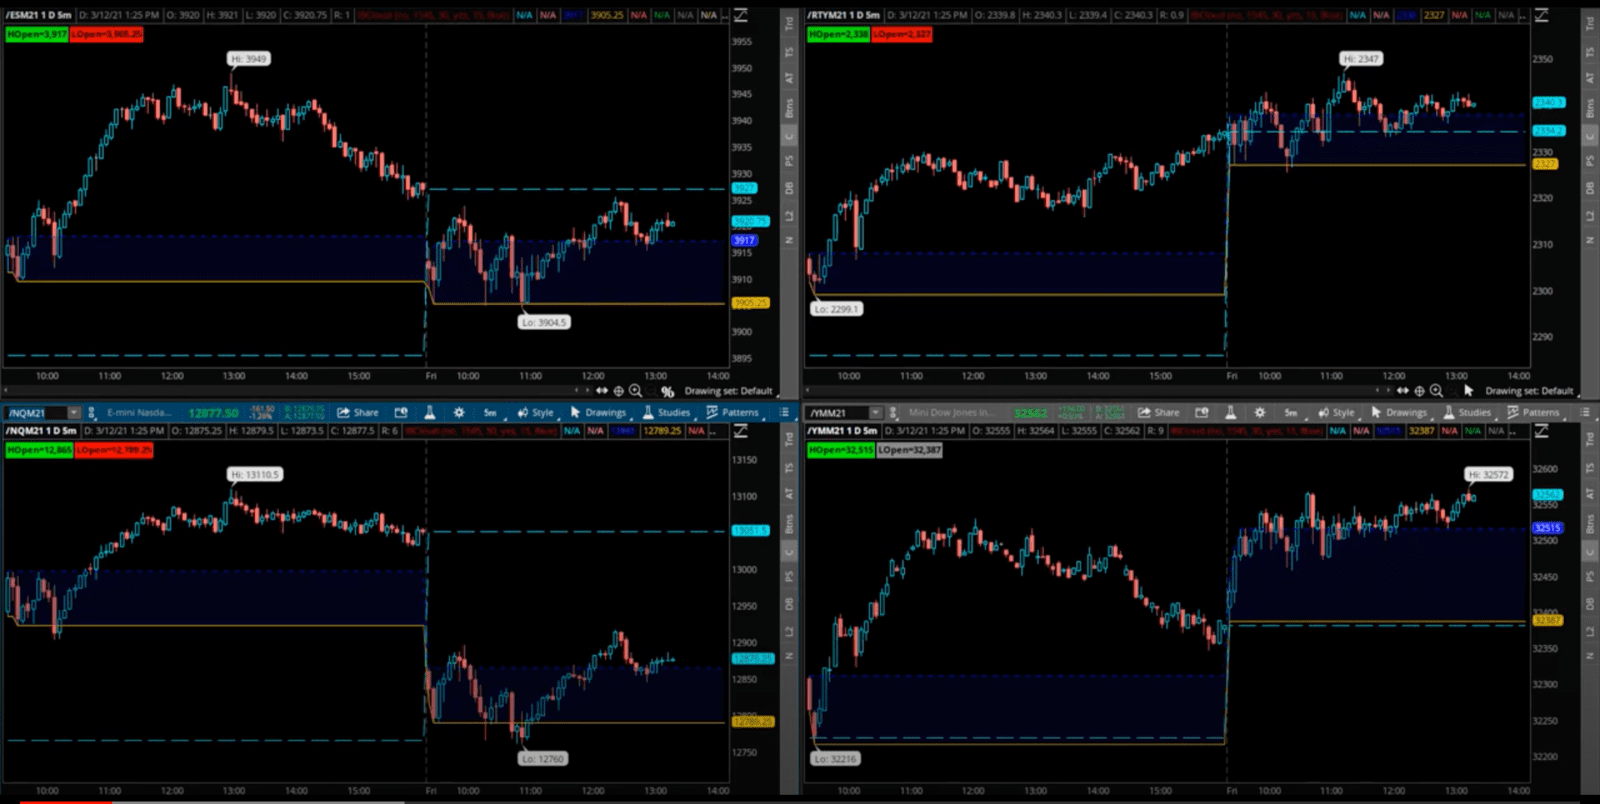Open Drawings menu in /NQM21 chart toolbar
1600x804 pixels.
(598, 412)
